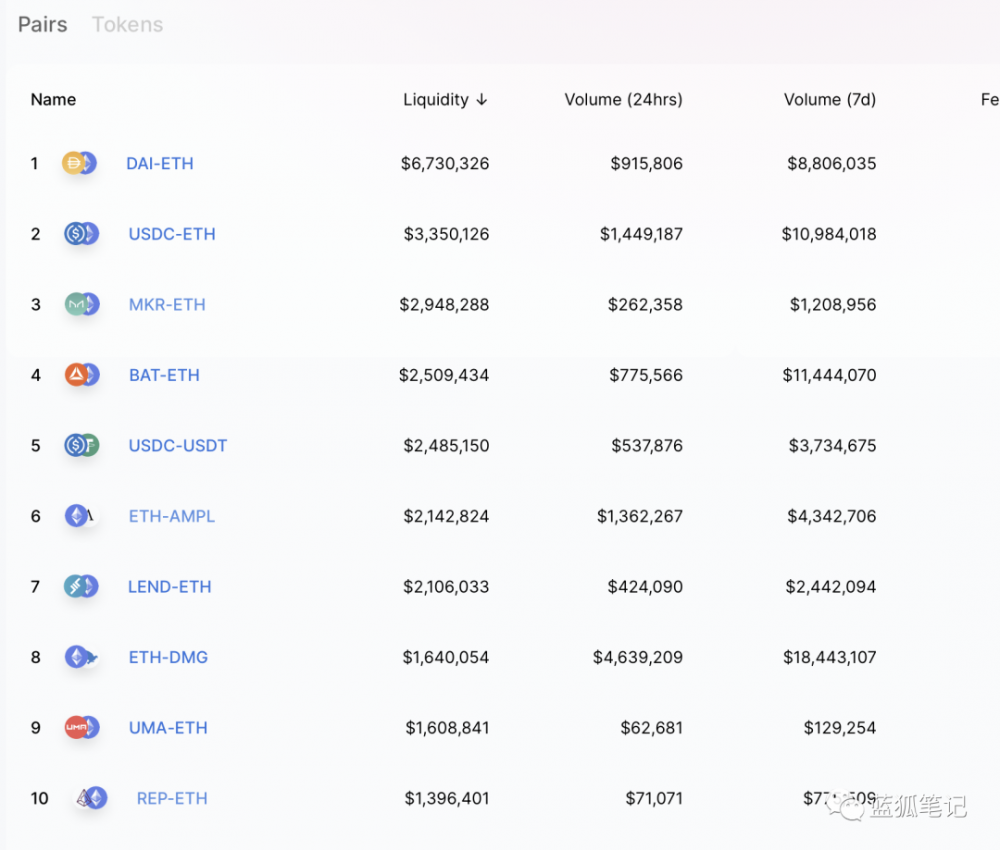The image size is (1000, 850).
Task: Click the DAI-ETH token pair icon
Action: click(79, 163)
